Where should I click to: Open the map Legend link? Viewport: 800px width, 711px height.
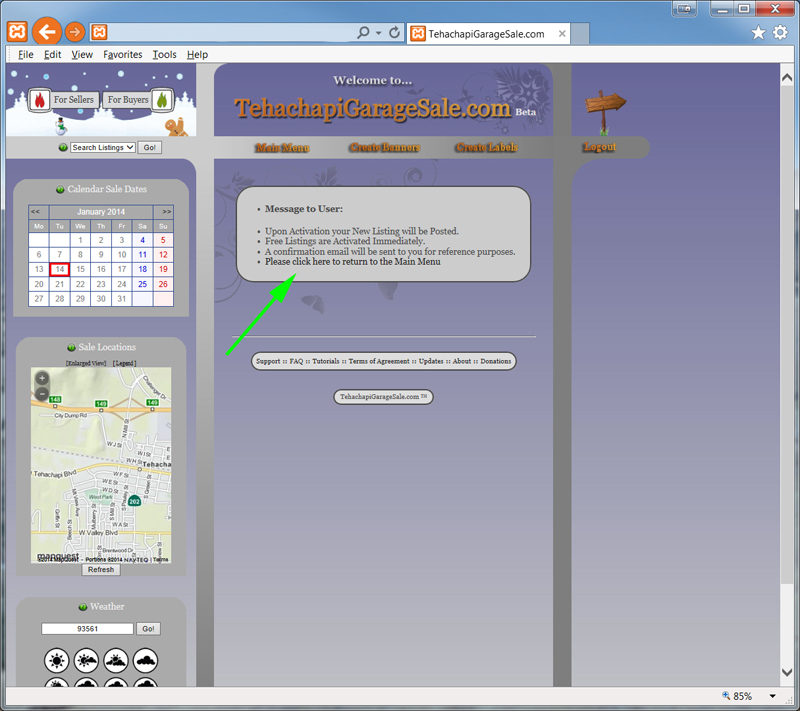coord(124,363)
